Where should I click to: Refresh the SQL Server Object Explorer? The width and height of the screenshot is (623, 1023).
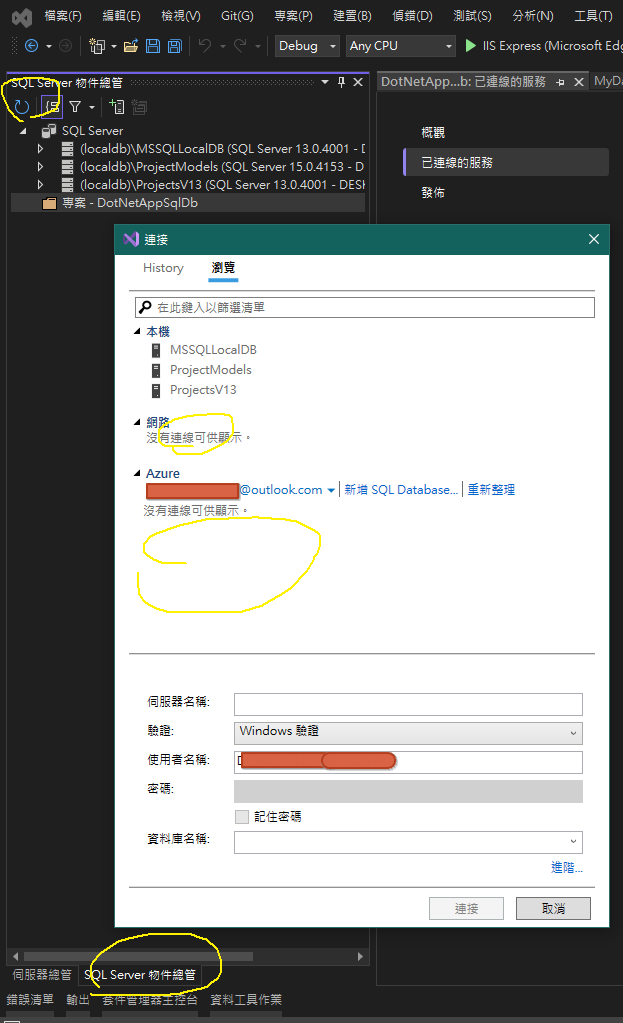coord(22,106)
